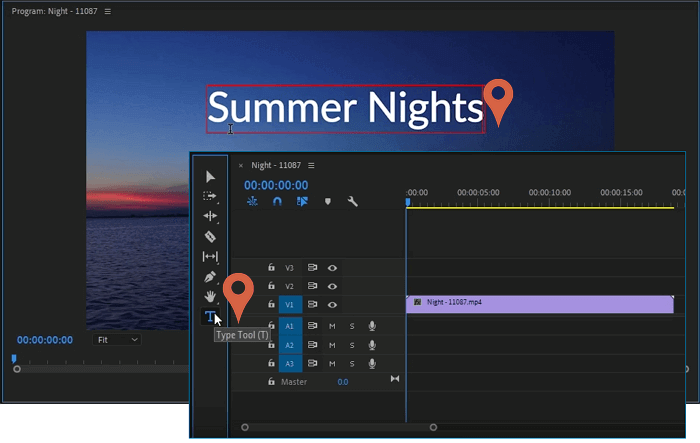Toggle lock on track A1
Screen dimensions: 700x443
click(x=271, y=326)
